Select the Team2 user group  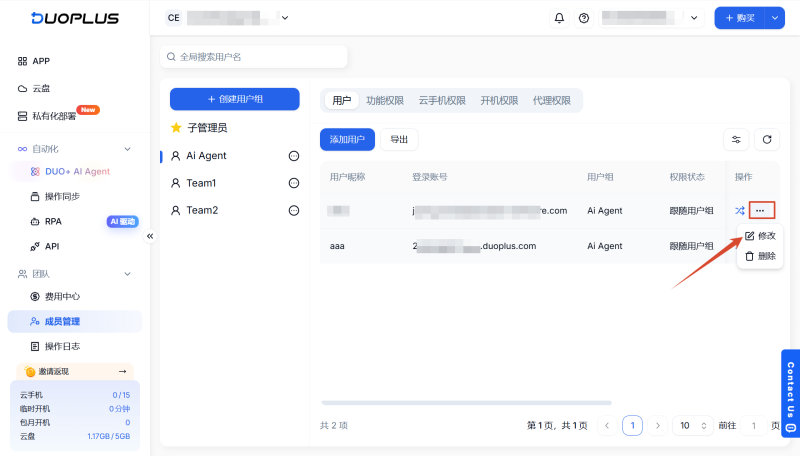tap(202, 210)
